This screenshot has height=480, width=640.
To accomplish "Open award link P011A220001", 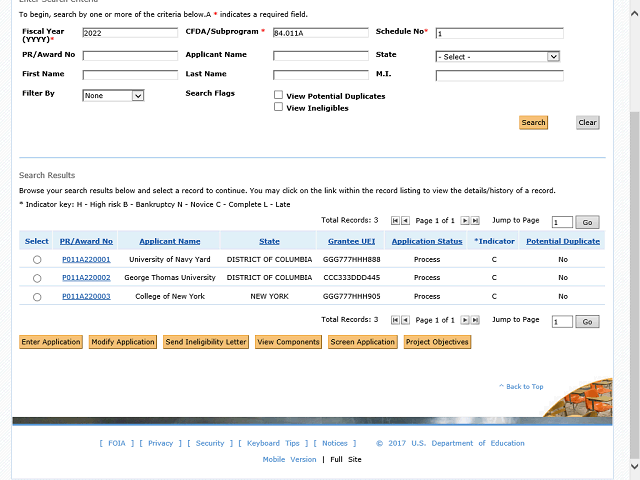I will 86,260.
